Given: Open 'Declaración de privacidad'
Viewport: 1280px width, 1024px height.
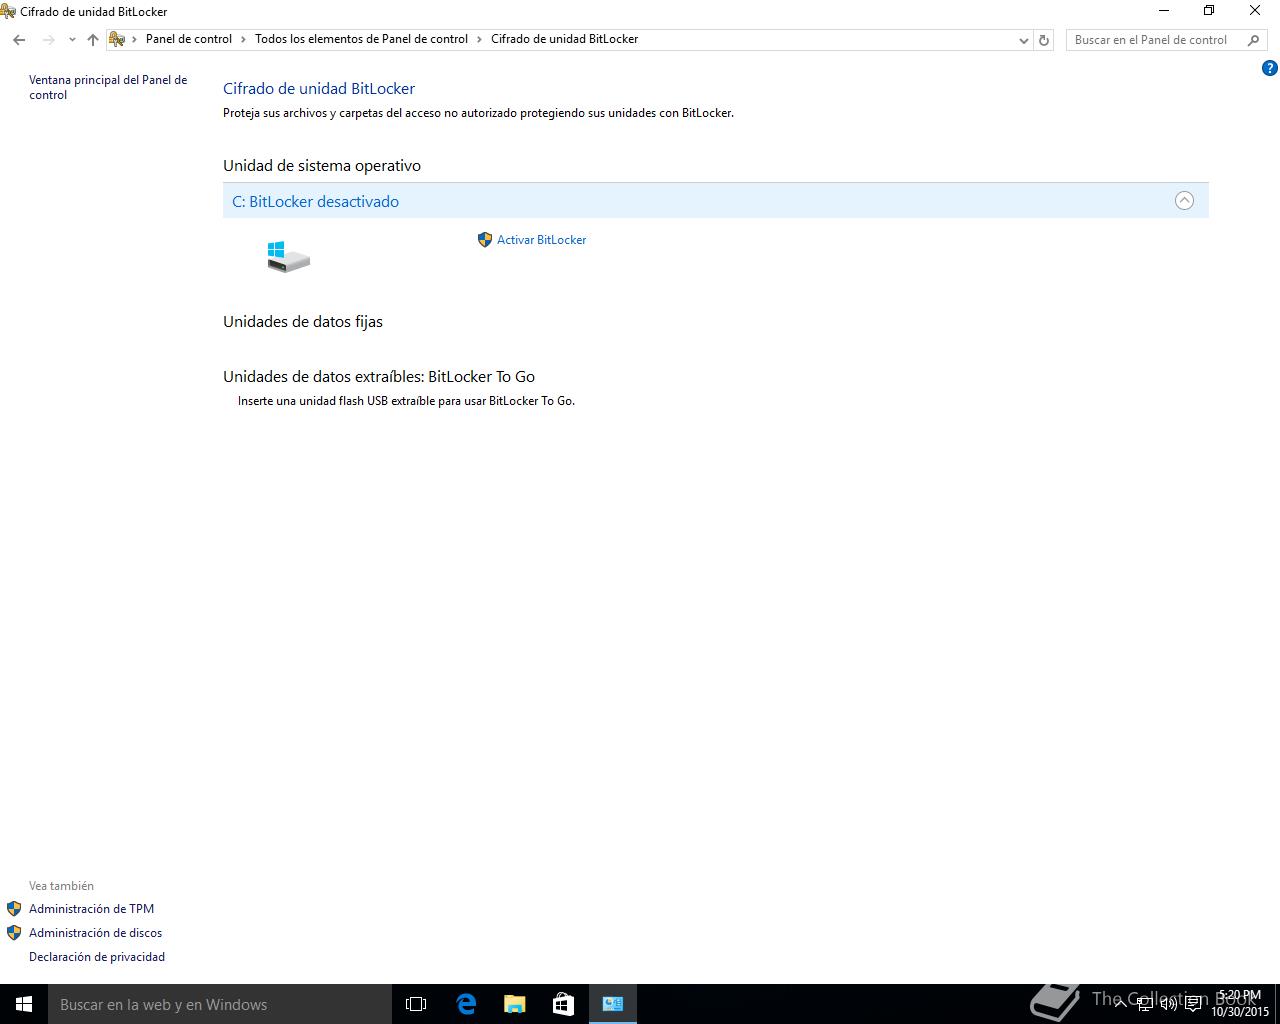Looking at the screenshot, I should pos(97,957).
